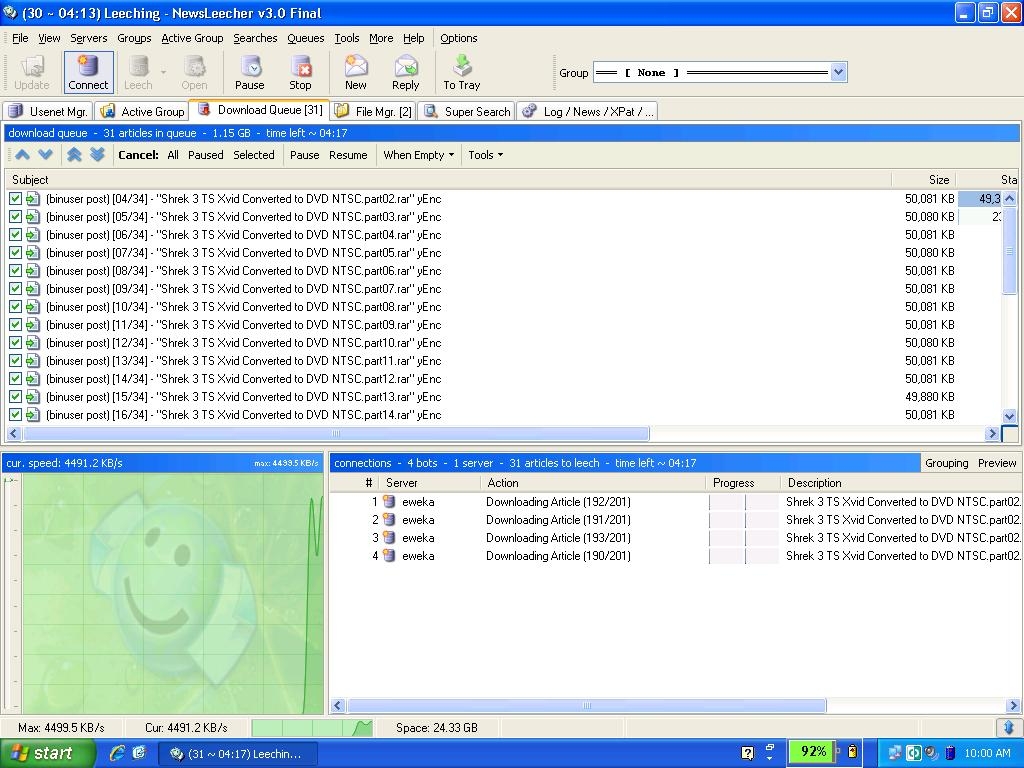Open the Options menu
The height and width of the screenshot is (768, 1024).
[x=458, y=38]
